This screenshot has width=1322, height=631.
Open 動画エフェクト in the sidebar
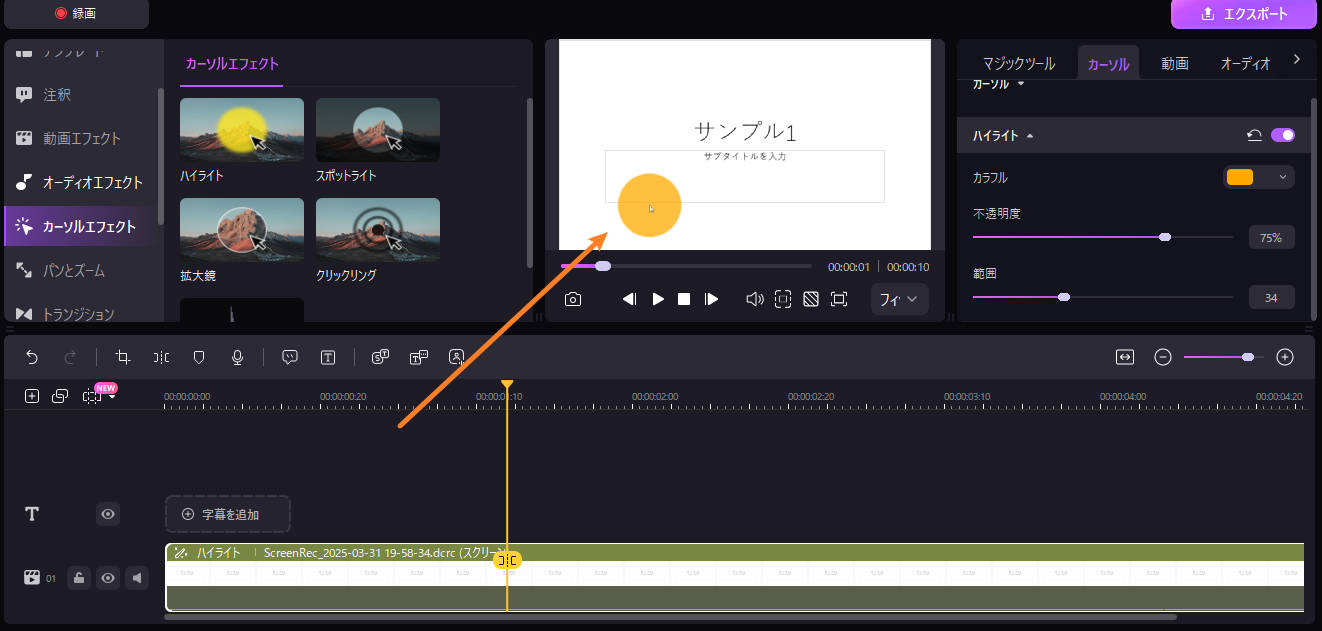pos(81,139)
